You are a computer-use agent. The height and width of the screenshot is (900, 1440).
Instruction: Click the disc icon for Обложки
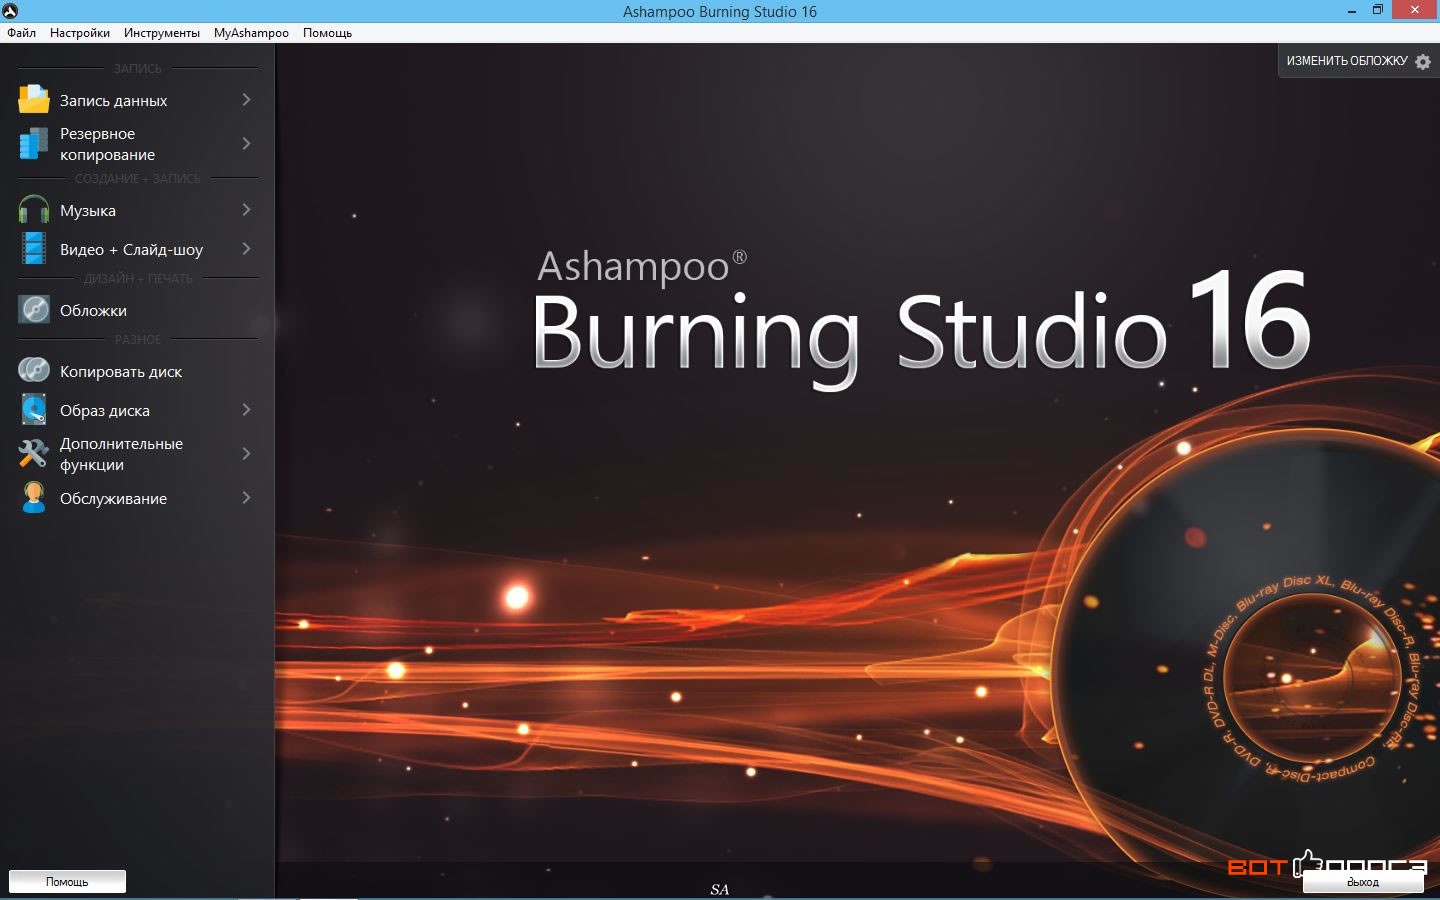pyautogui.click(x=33, y=310)
